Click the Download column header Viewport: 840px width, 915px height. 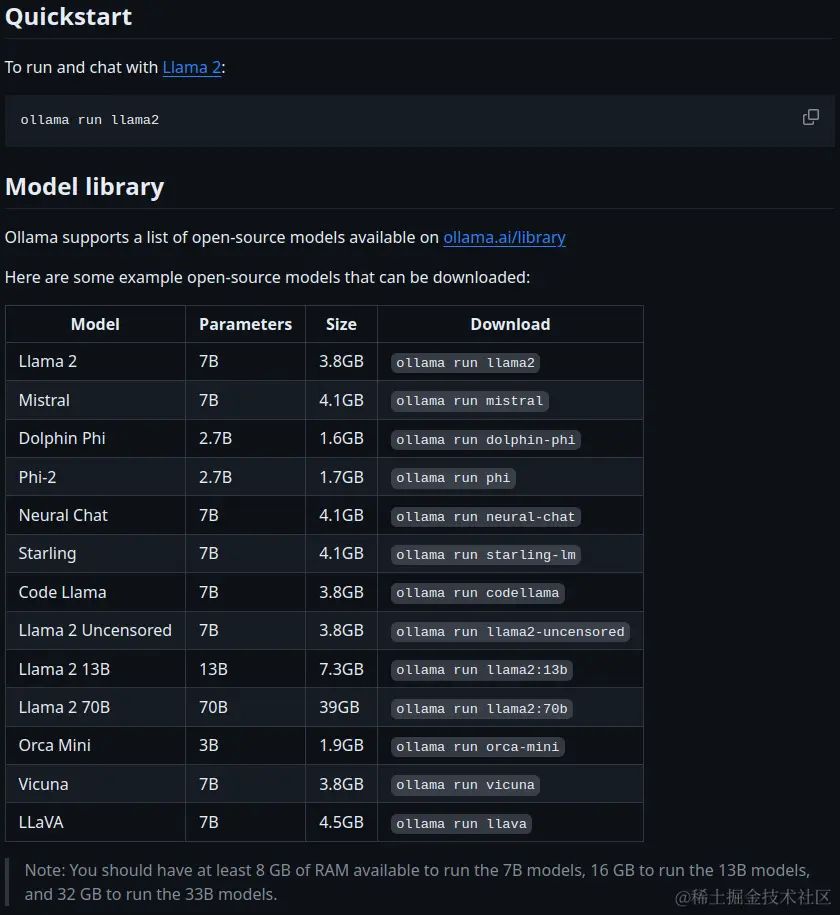point(510,324)
